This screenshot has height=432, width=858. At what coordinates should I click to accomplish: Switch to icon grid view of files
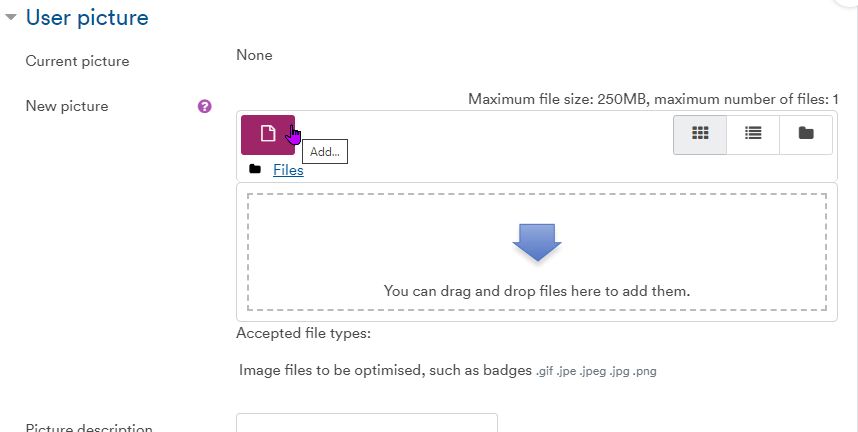700,134
